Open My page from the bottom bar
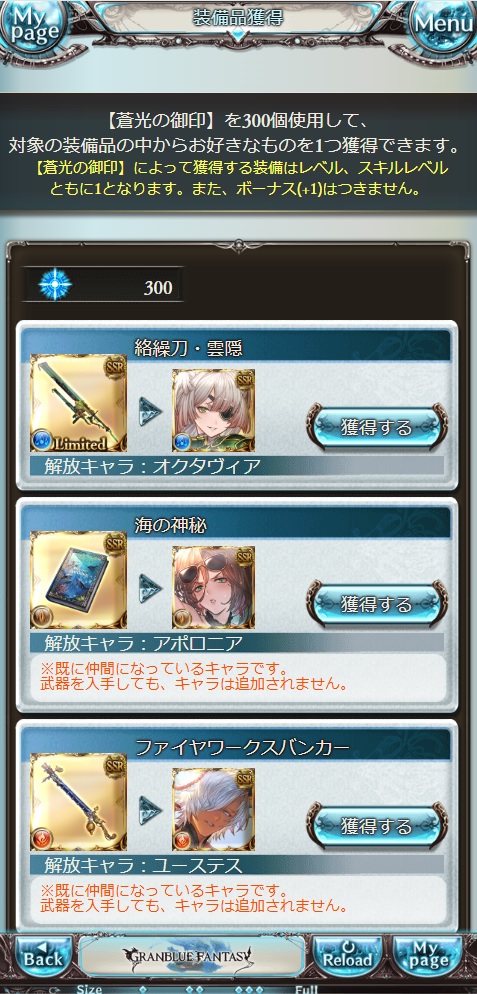Screen dimensions: 477x994 pyautogui.click(x=427, y=956)
